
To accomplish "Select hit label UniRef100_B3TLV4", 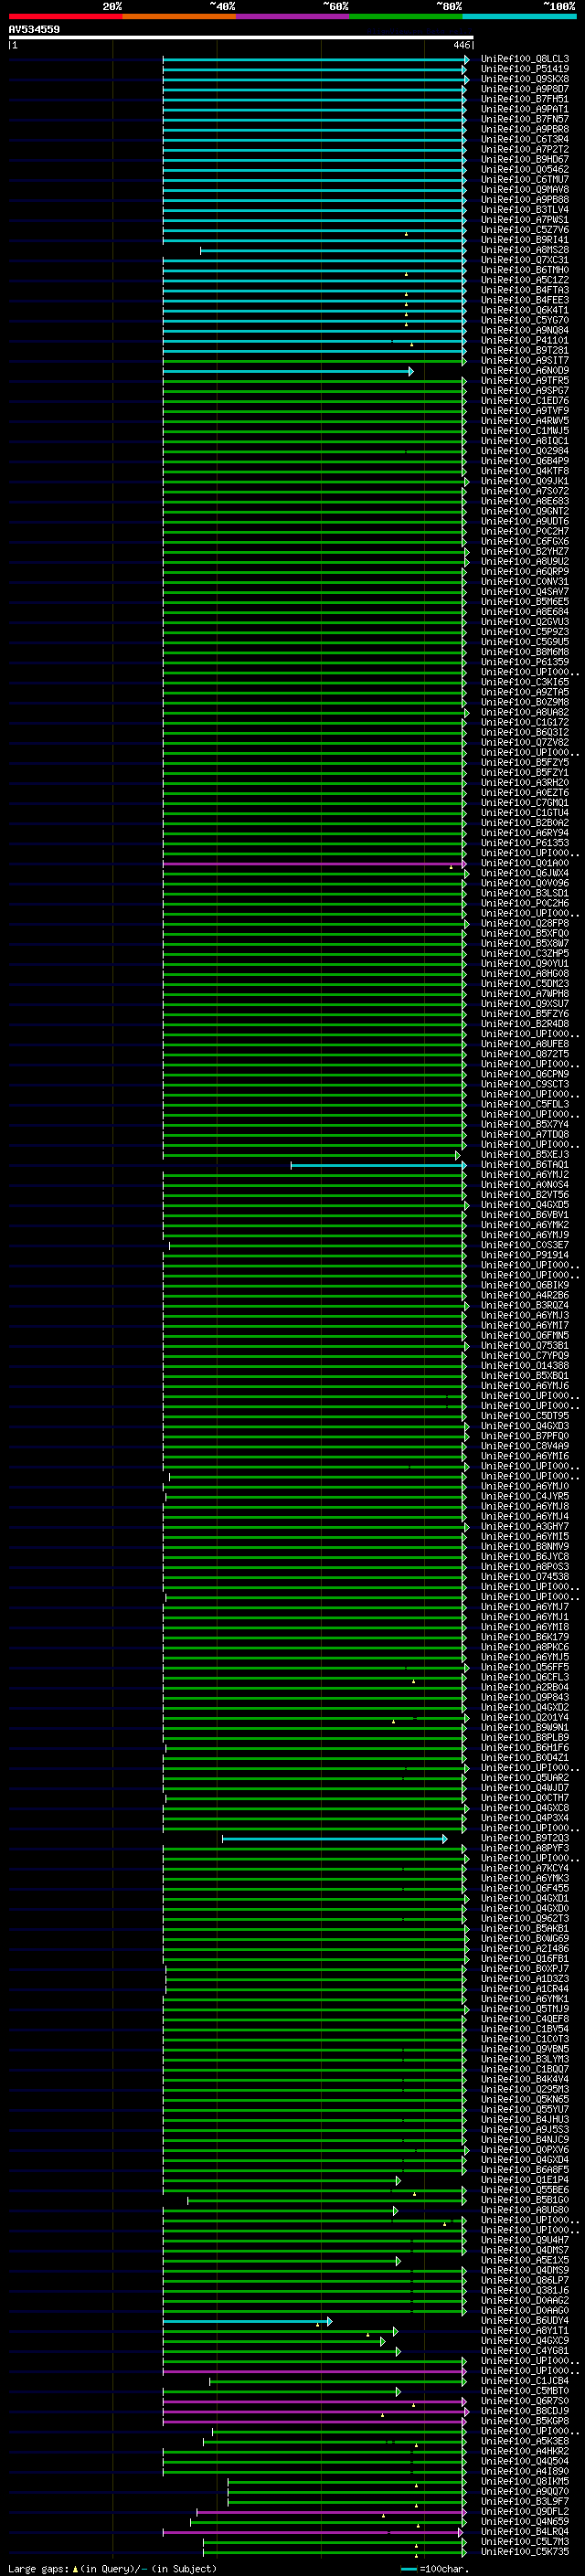I will [524, 210].
